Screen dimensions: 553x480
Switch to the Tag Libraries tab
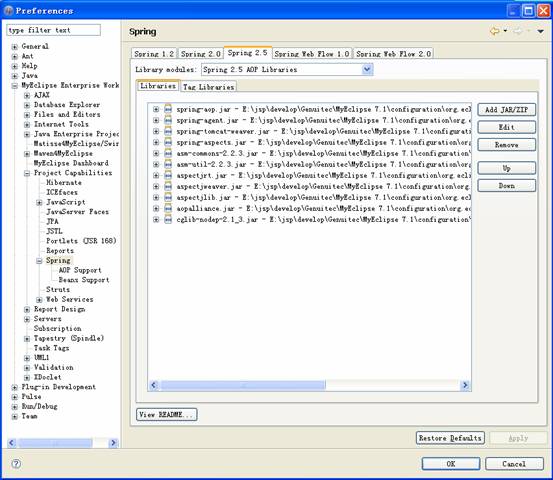point(208,87)
